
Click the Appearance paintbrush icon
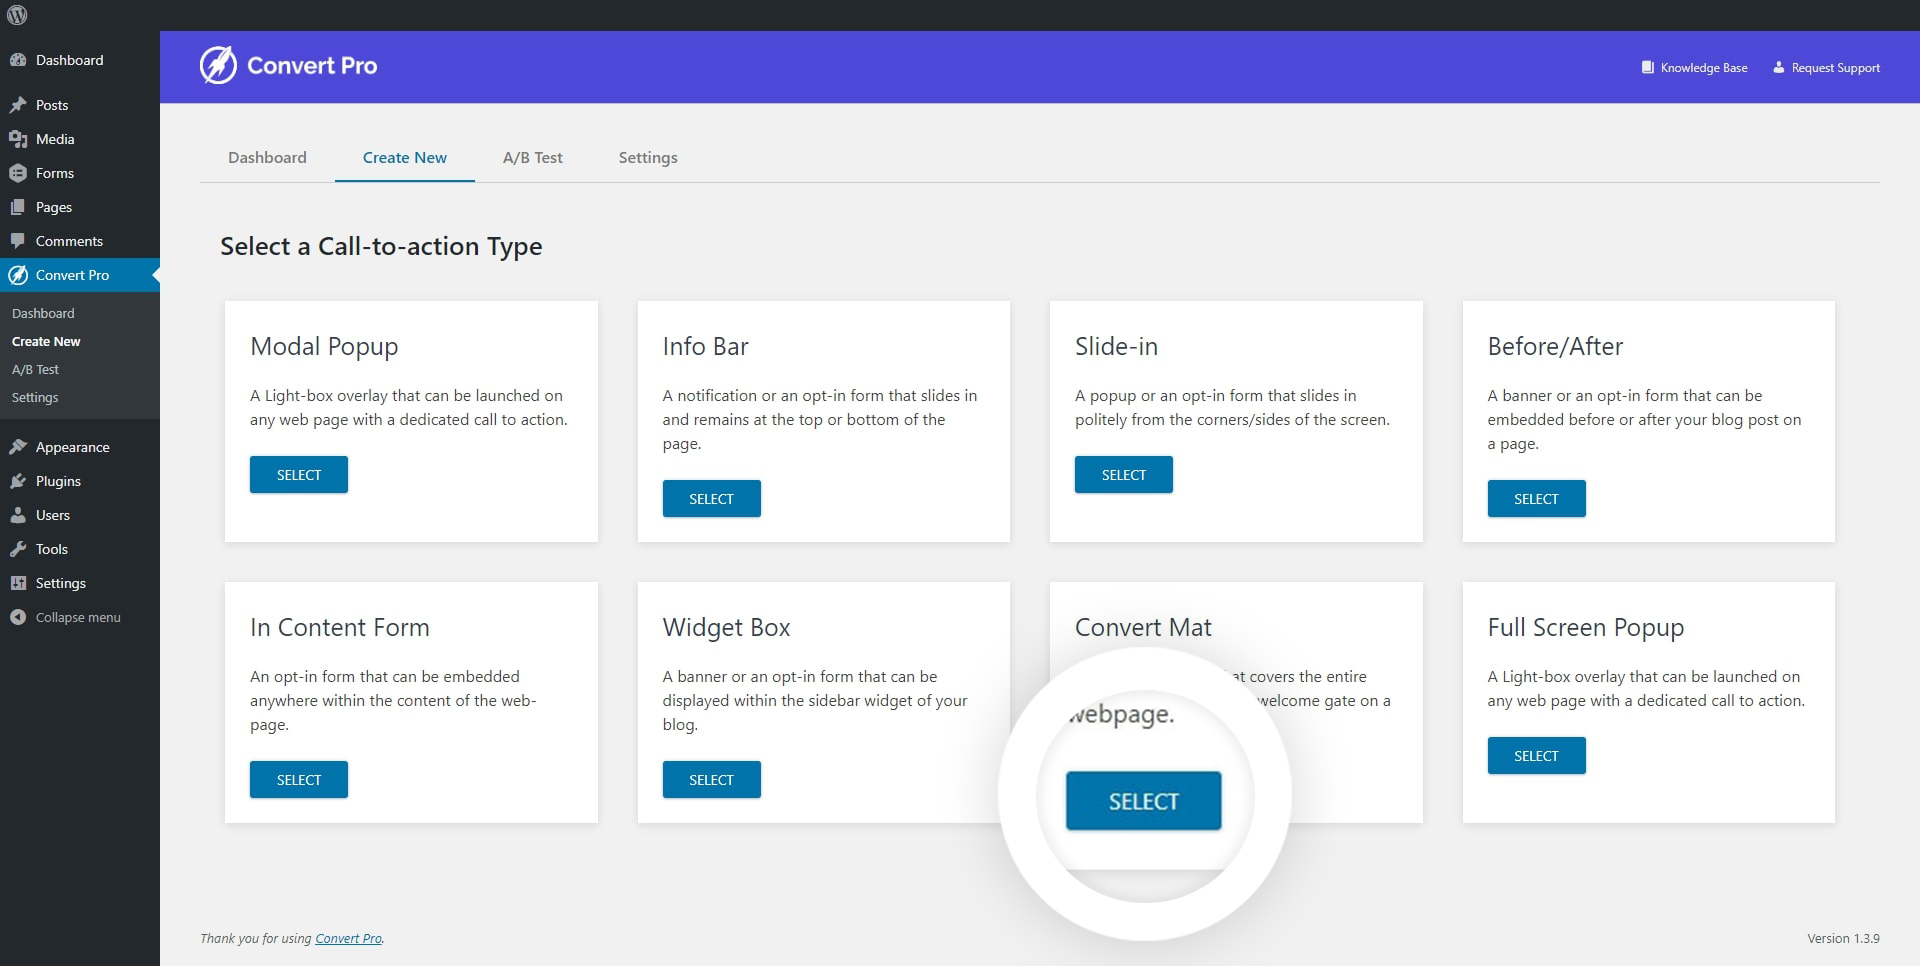[x=18, y=447]
